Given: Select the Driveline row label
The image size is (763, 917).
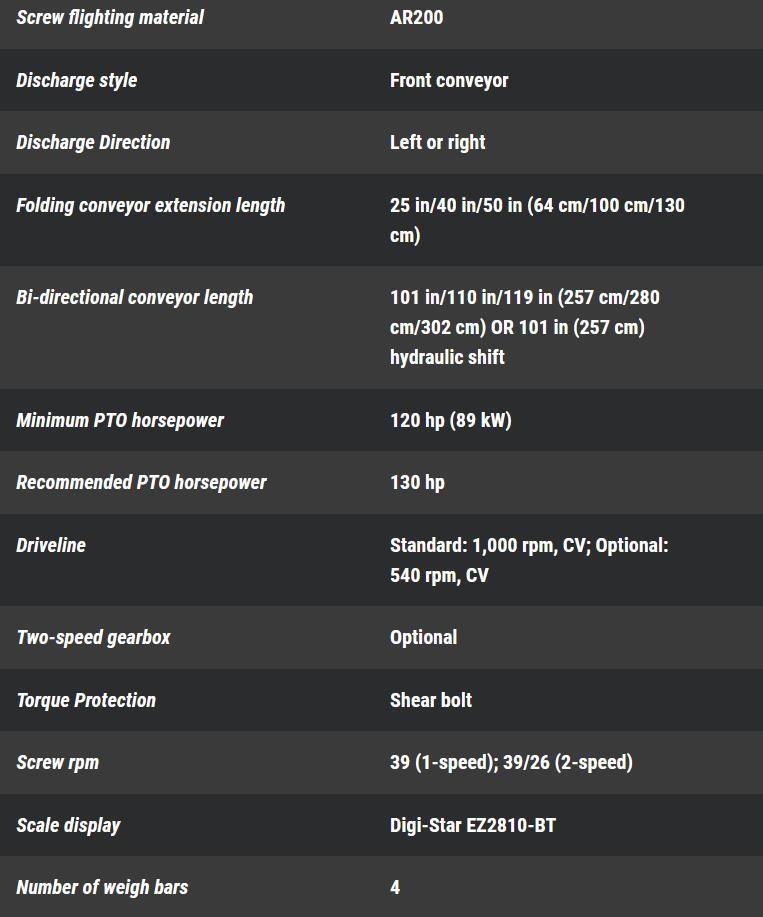Looking at the screenshot, I should tap(51, 545).
